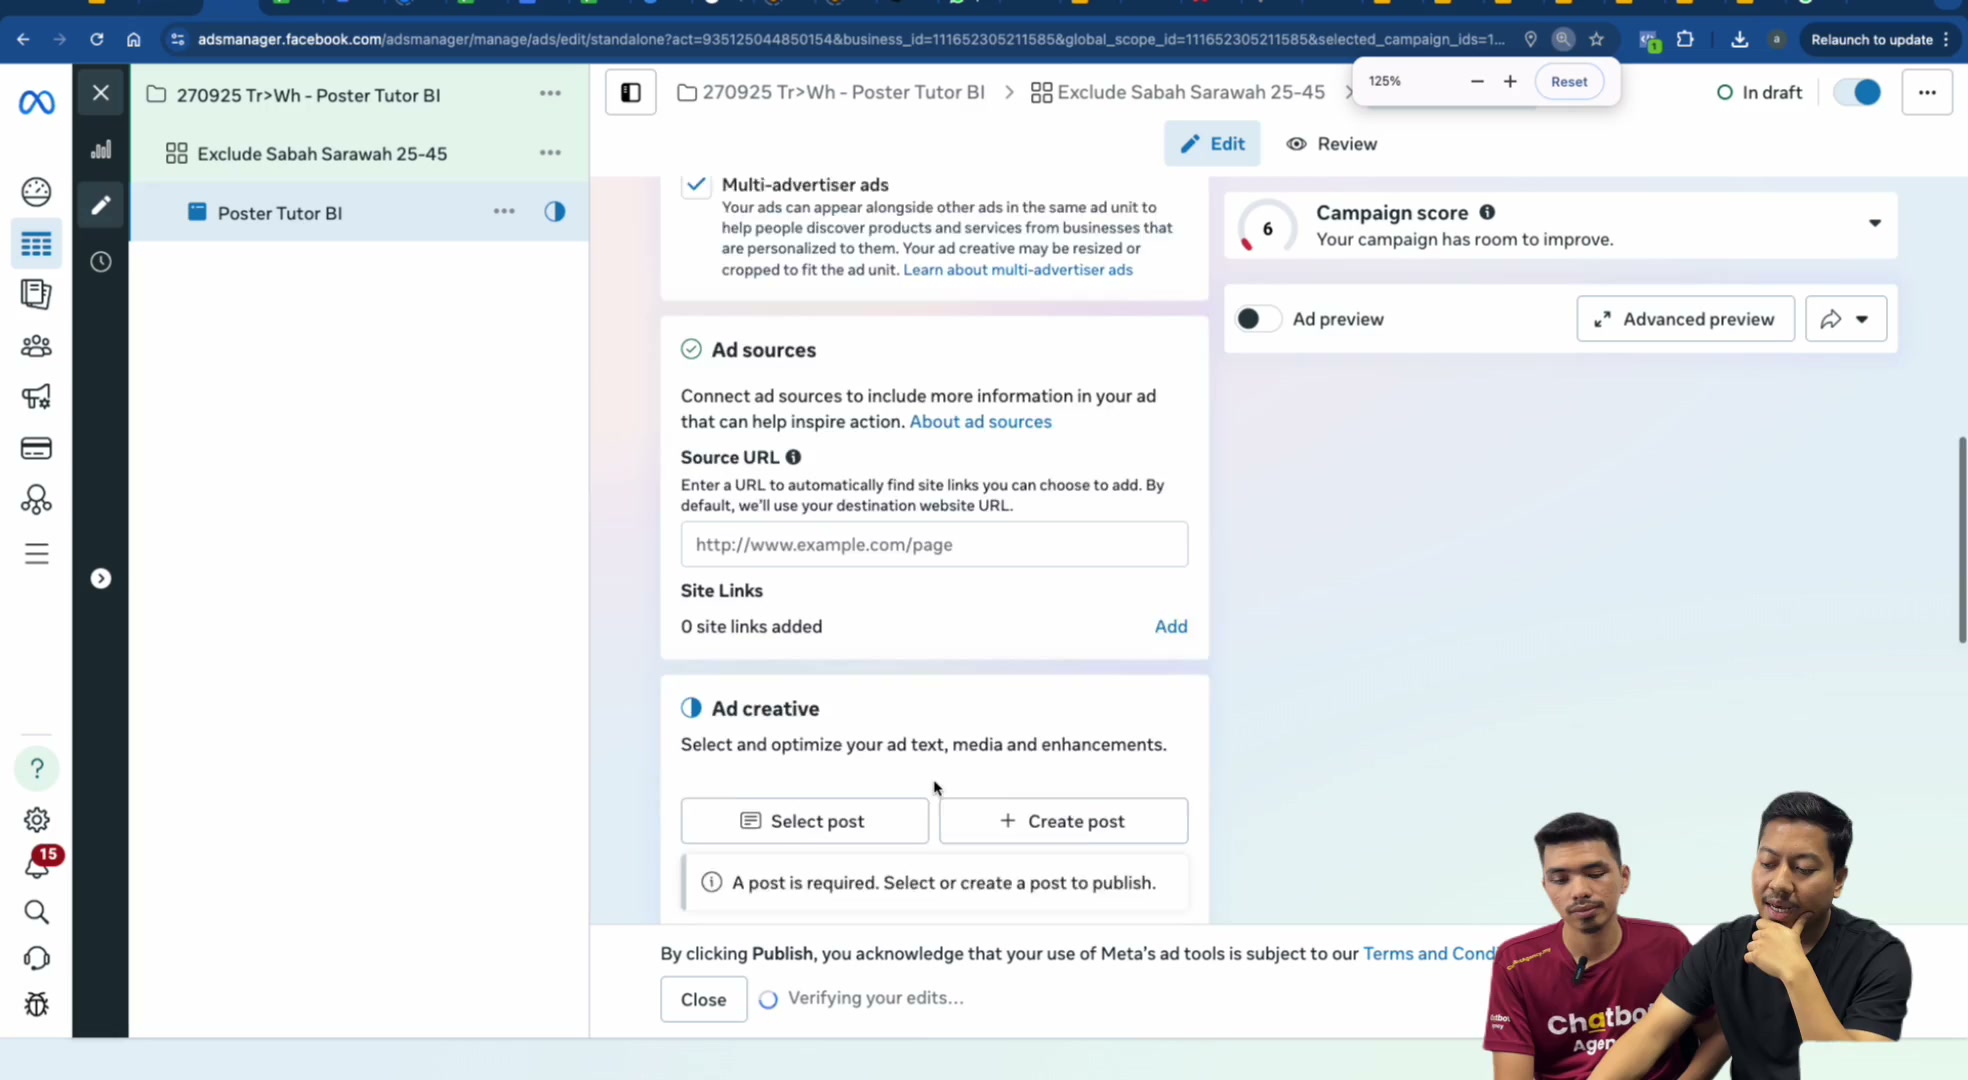Viewport: 1968px width, 1080px height.
Task: Open Billing card icon
Action: 36,448
